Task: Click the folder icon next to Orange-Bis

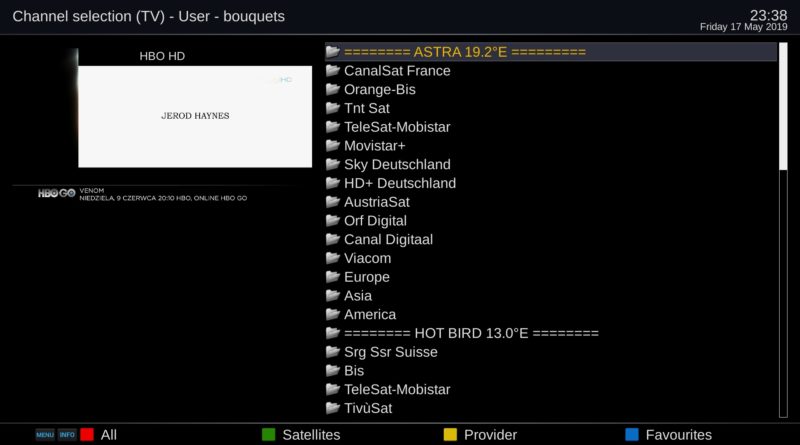Action: coord(333,89)
